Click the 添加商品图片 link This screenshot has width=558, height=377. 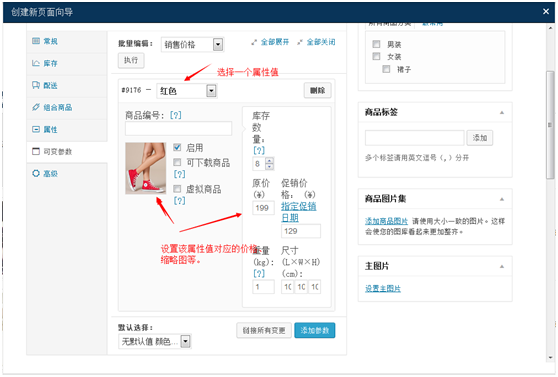pyautogui.click(x=386, y=221)
